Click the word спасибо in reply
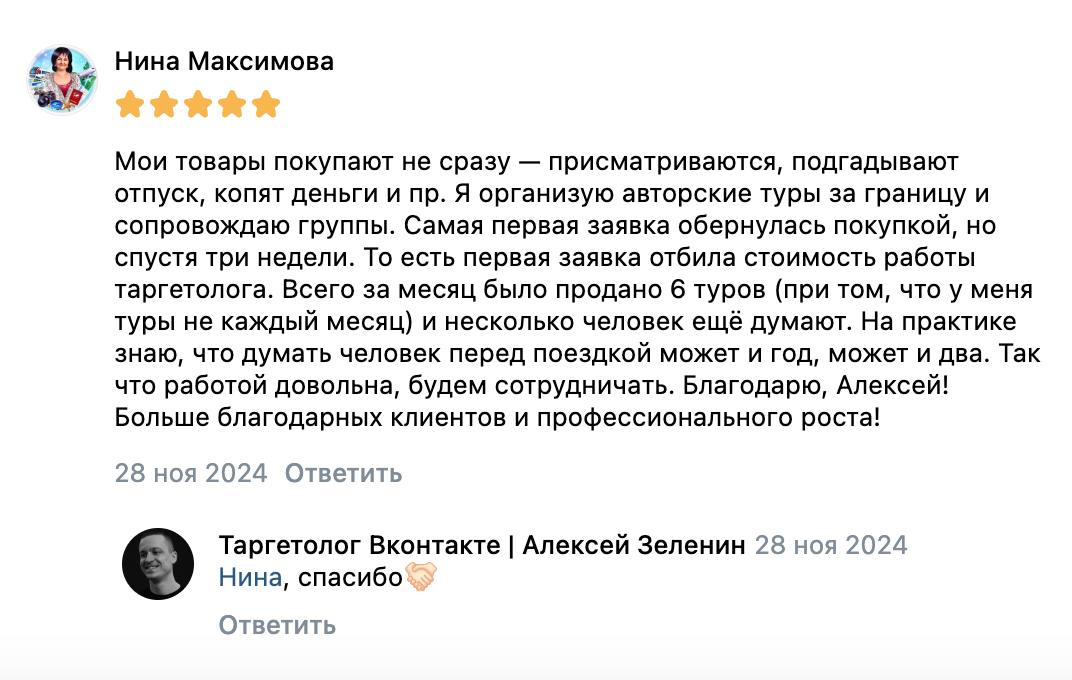The width and height of the screenshot is (1072, 680). [350, 577]
